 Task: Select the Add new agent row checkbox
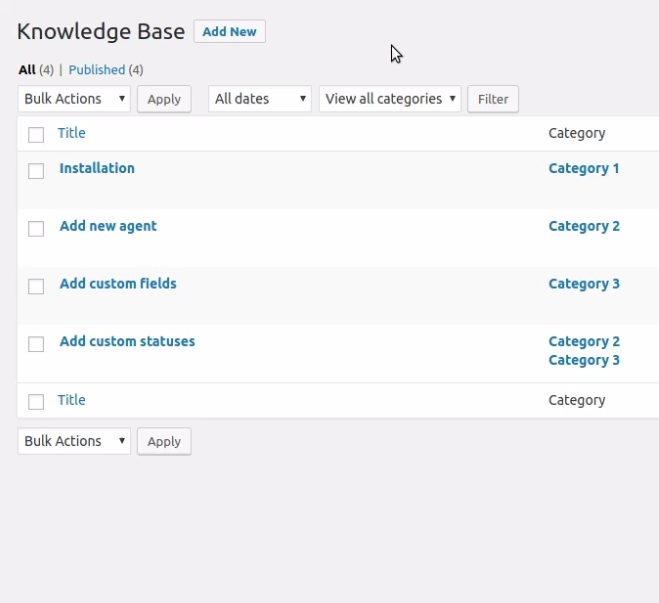(36, 229)
